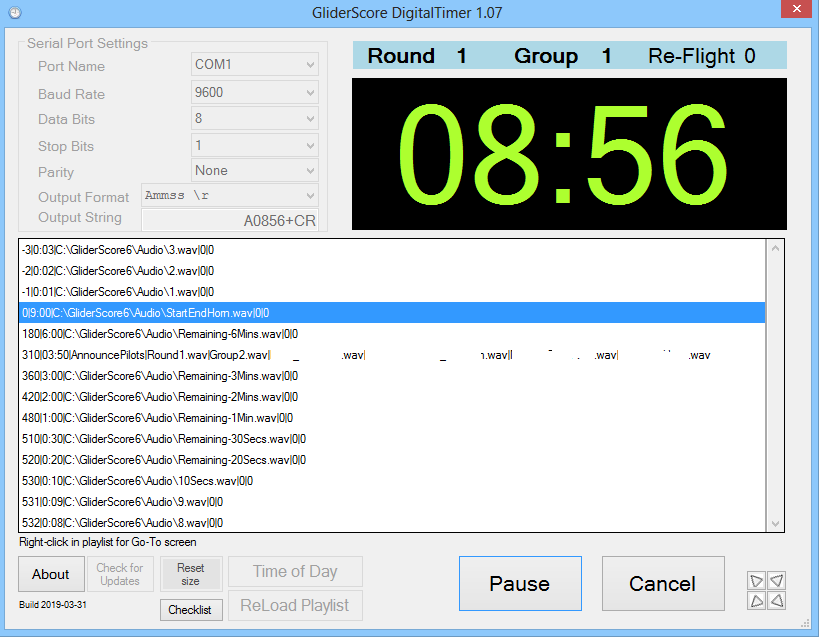Close the GliderScore DigitalTimer window
The height and width of the screenshot is (637, 819).
coord(797,9)
